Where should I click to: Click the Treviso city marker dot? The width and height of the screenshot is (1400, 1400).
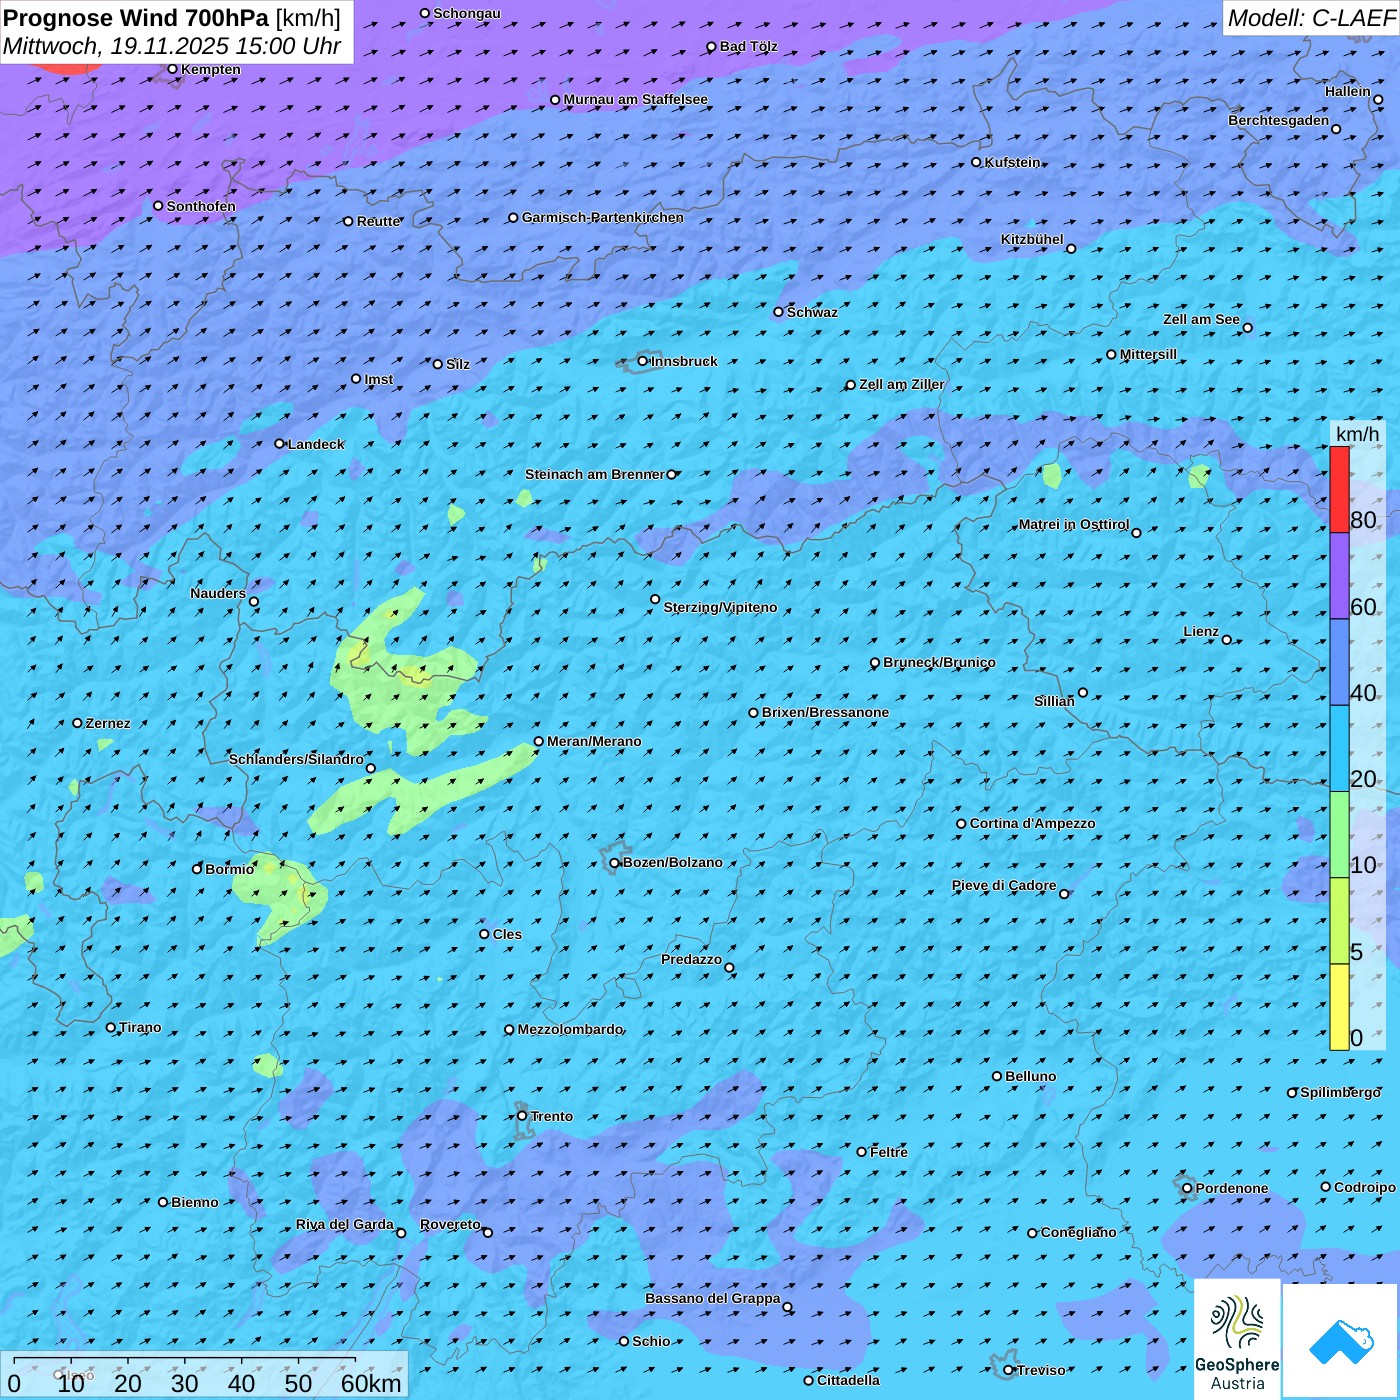pos(1009,1370)
